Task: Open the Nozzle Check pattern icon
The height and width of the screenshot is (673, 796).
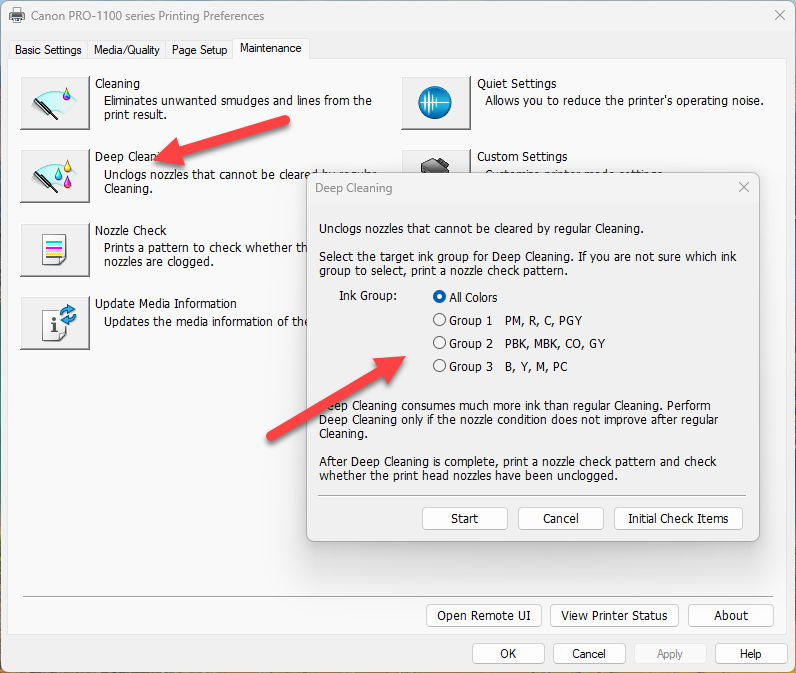Action: click(x=55, y=249)
